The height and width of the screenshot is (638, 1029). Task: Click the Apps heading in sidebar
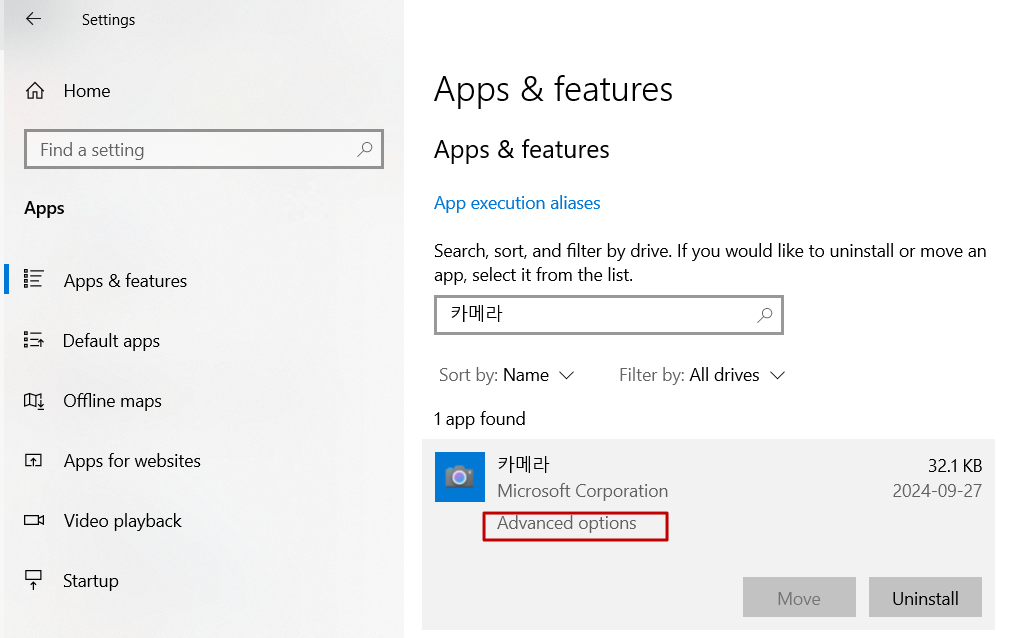tap(45, 209)
